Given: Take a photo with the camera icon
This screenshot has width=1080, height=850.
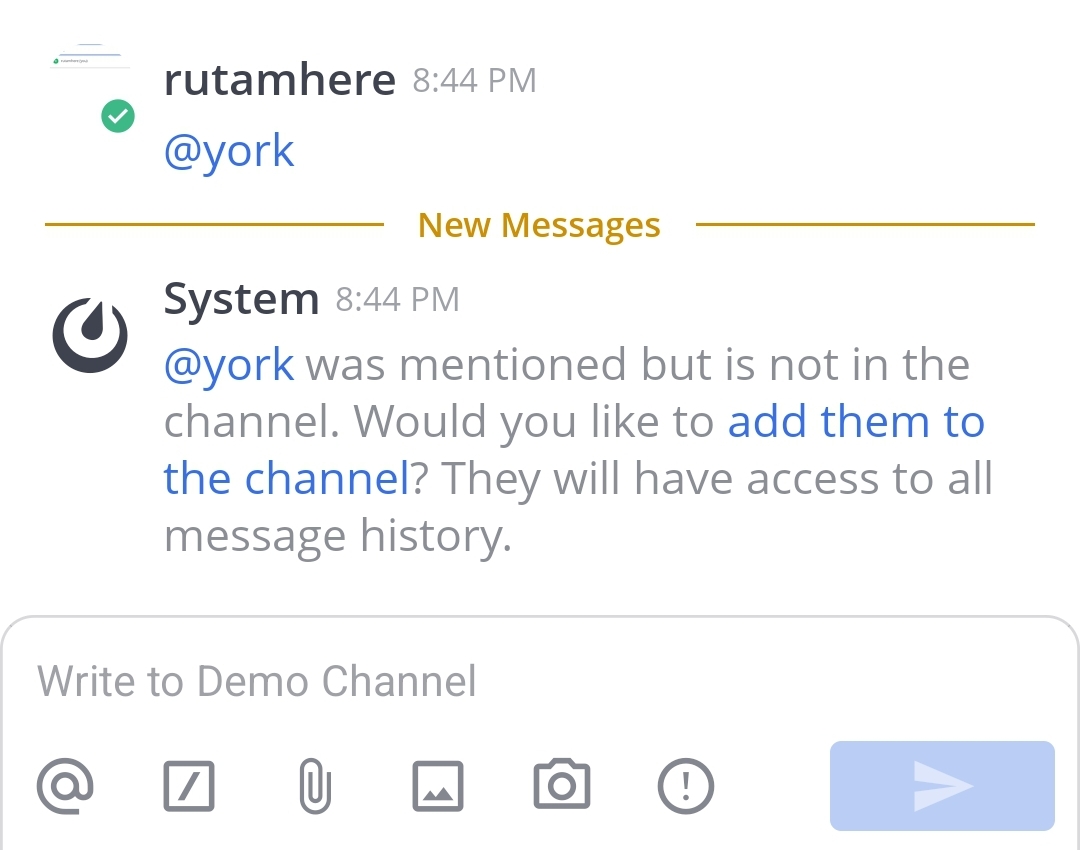Looking at the screenshot, I should (x=562, y=785).
